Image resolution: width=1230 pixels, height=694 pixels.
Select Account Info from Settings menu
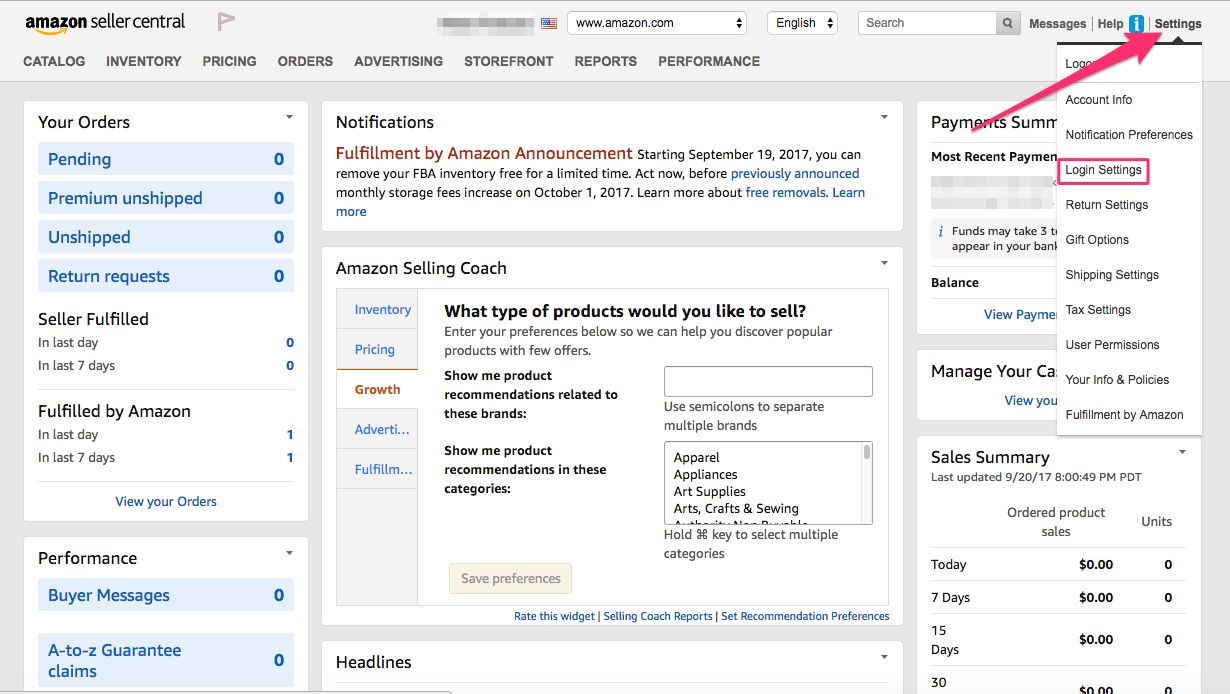(1099, 100)
